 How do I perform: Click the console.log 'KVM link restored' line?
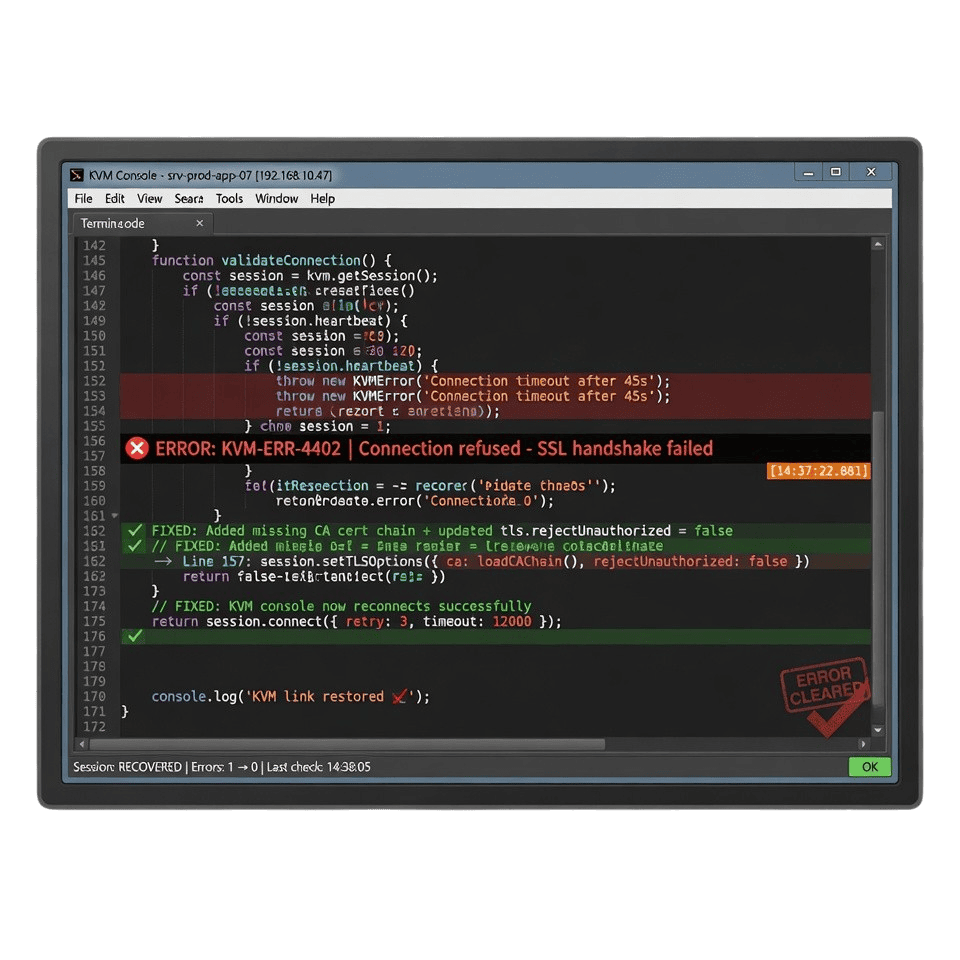[291, 696]
